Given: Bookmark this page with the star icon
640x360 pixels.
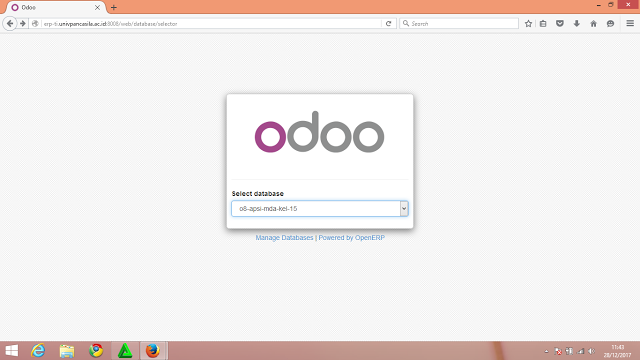Looking at the screenshot, I should tap(528, 24).
